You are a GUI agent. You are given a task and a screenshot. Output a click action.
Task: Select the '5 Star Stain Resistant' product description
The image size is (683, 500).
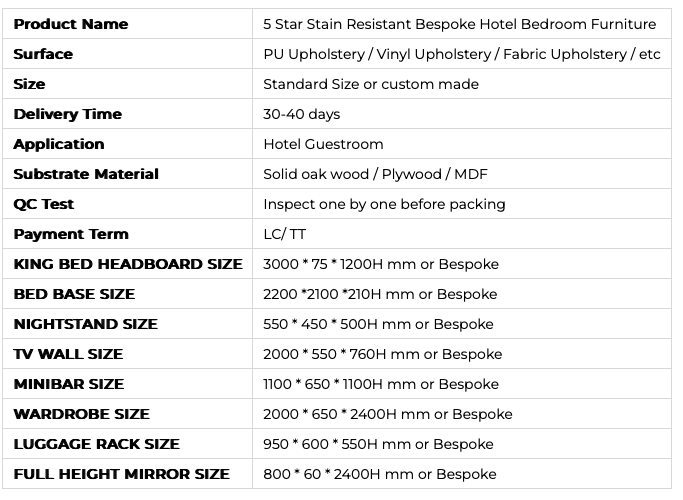point(459,24)
